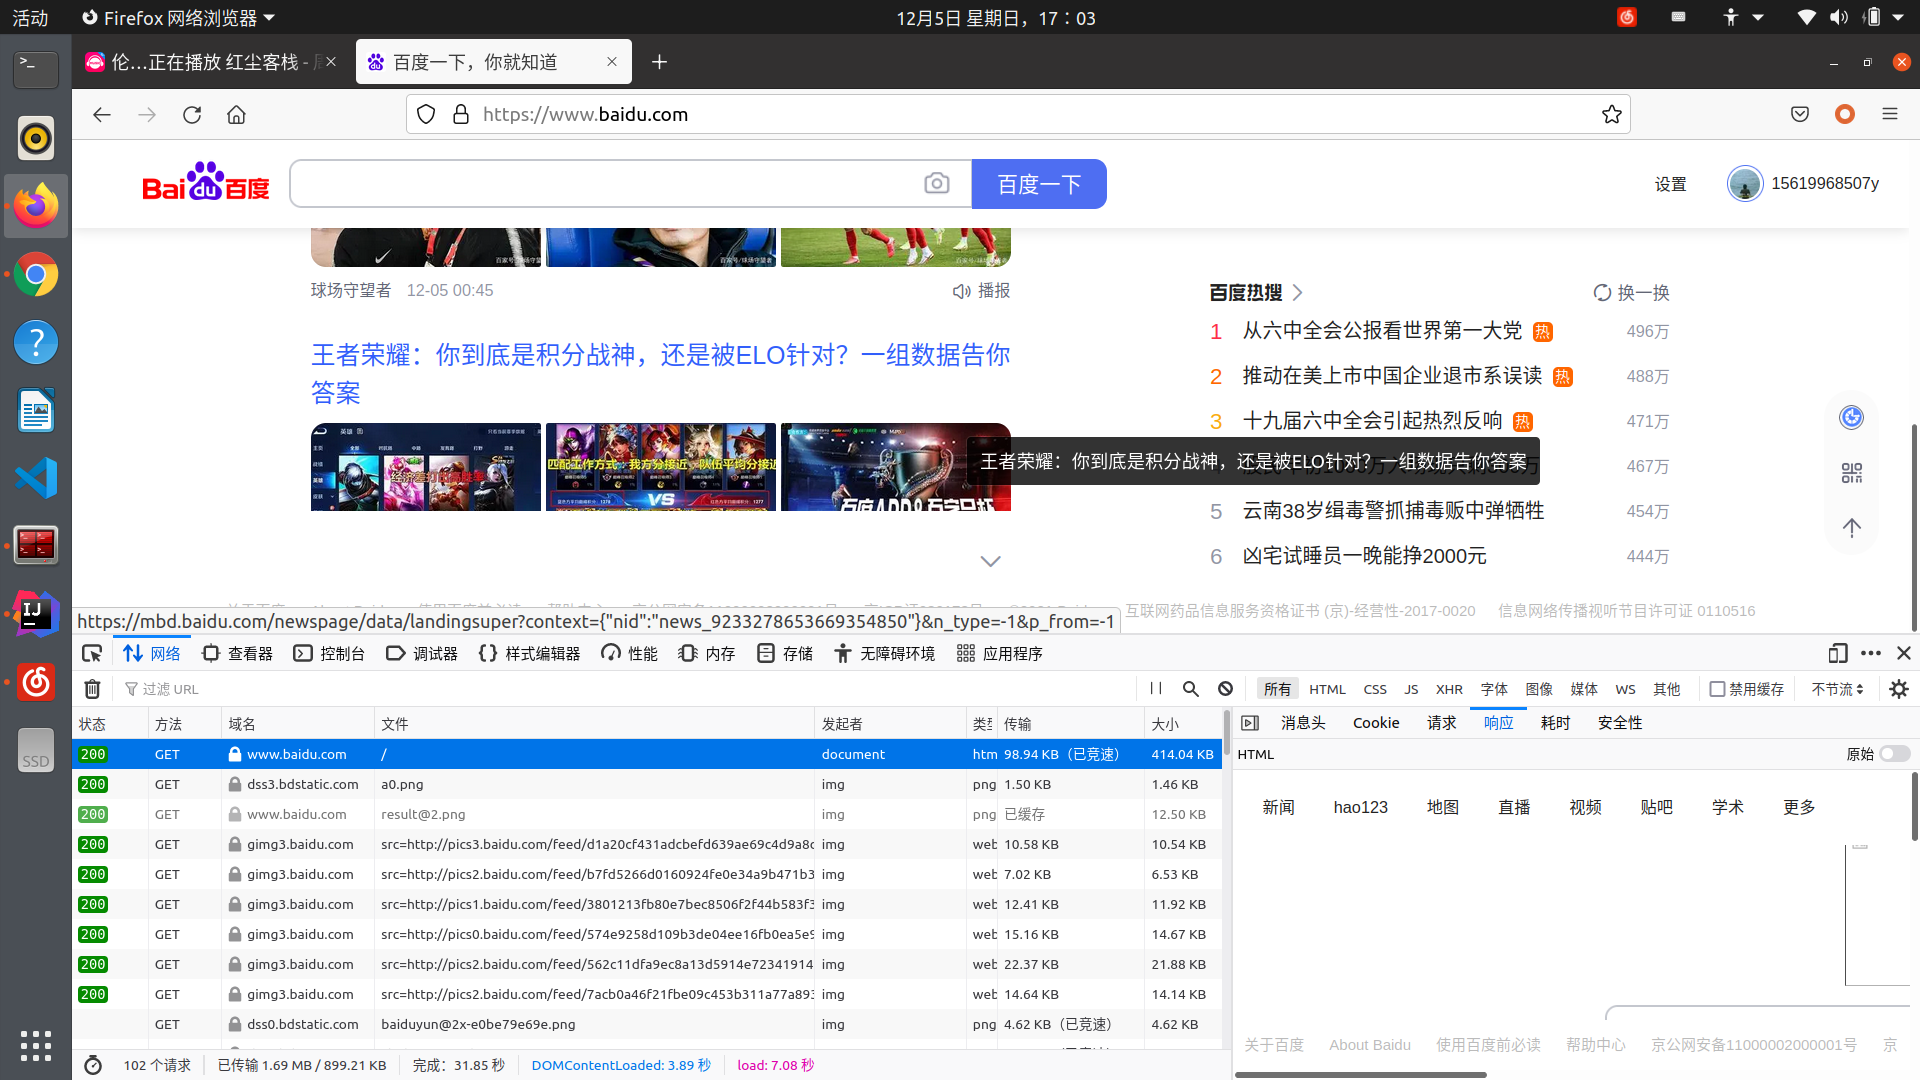Viewport: 1920px width, 1080px height.
Task: Clear network log with trash icon
Action: pos(92,689)
